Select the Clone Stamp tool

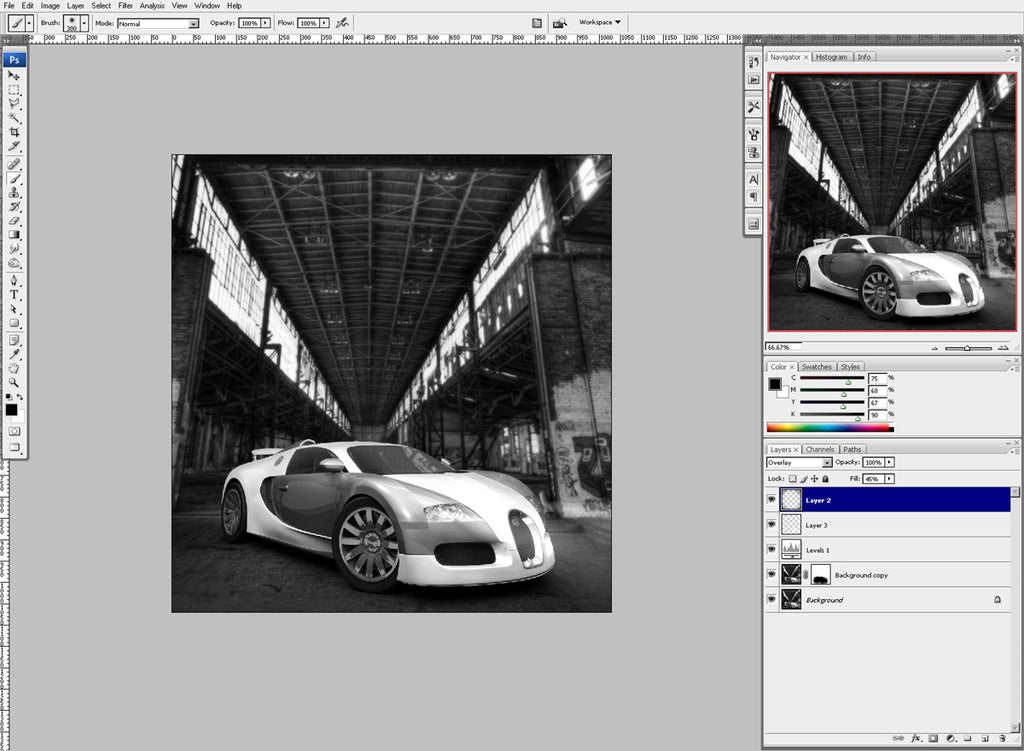pyautogui.click(x=15, y=190)
